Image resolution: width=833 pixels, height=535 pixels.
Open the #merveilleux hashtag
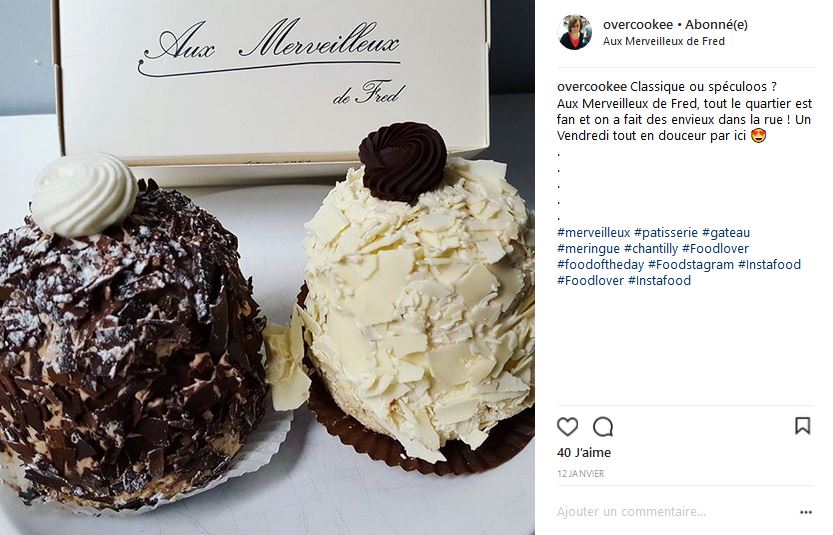click(x=593, y=233)
